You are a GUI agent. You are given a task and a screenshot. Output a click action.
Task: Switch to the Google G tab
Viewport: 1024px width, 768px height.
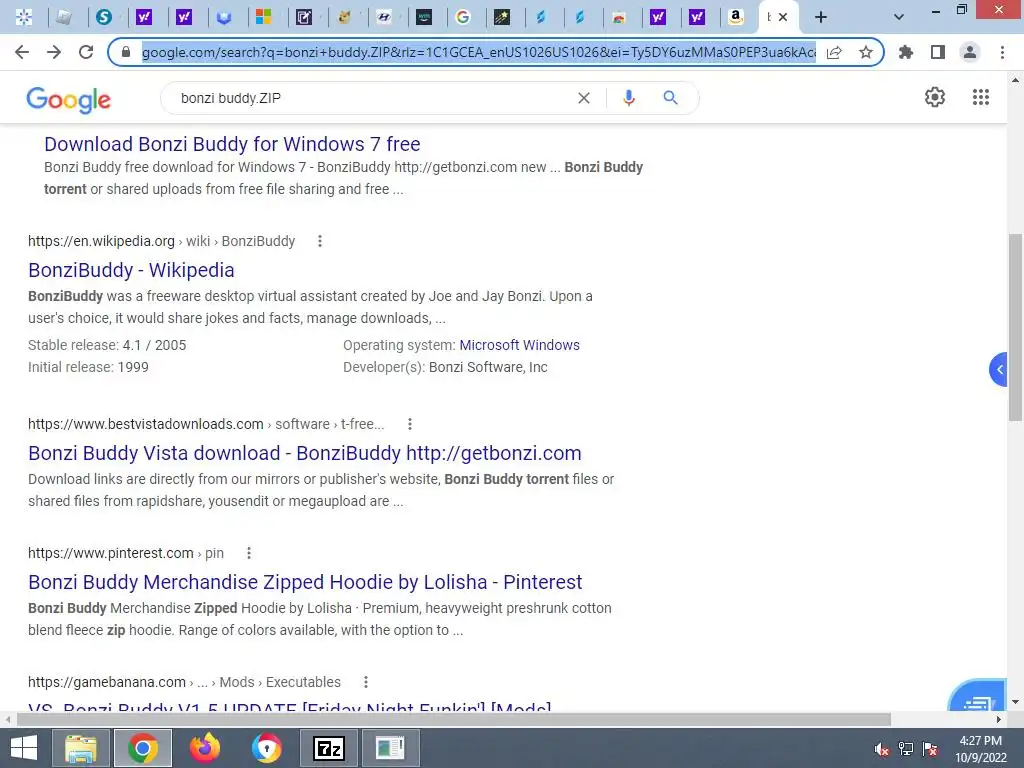pos(463,17)
